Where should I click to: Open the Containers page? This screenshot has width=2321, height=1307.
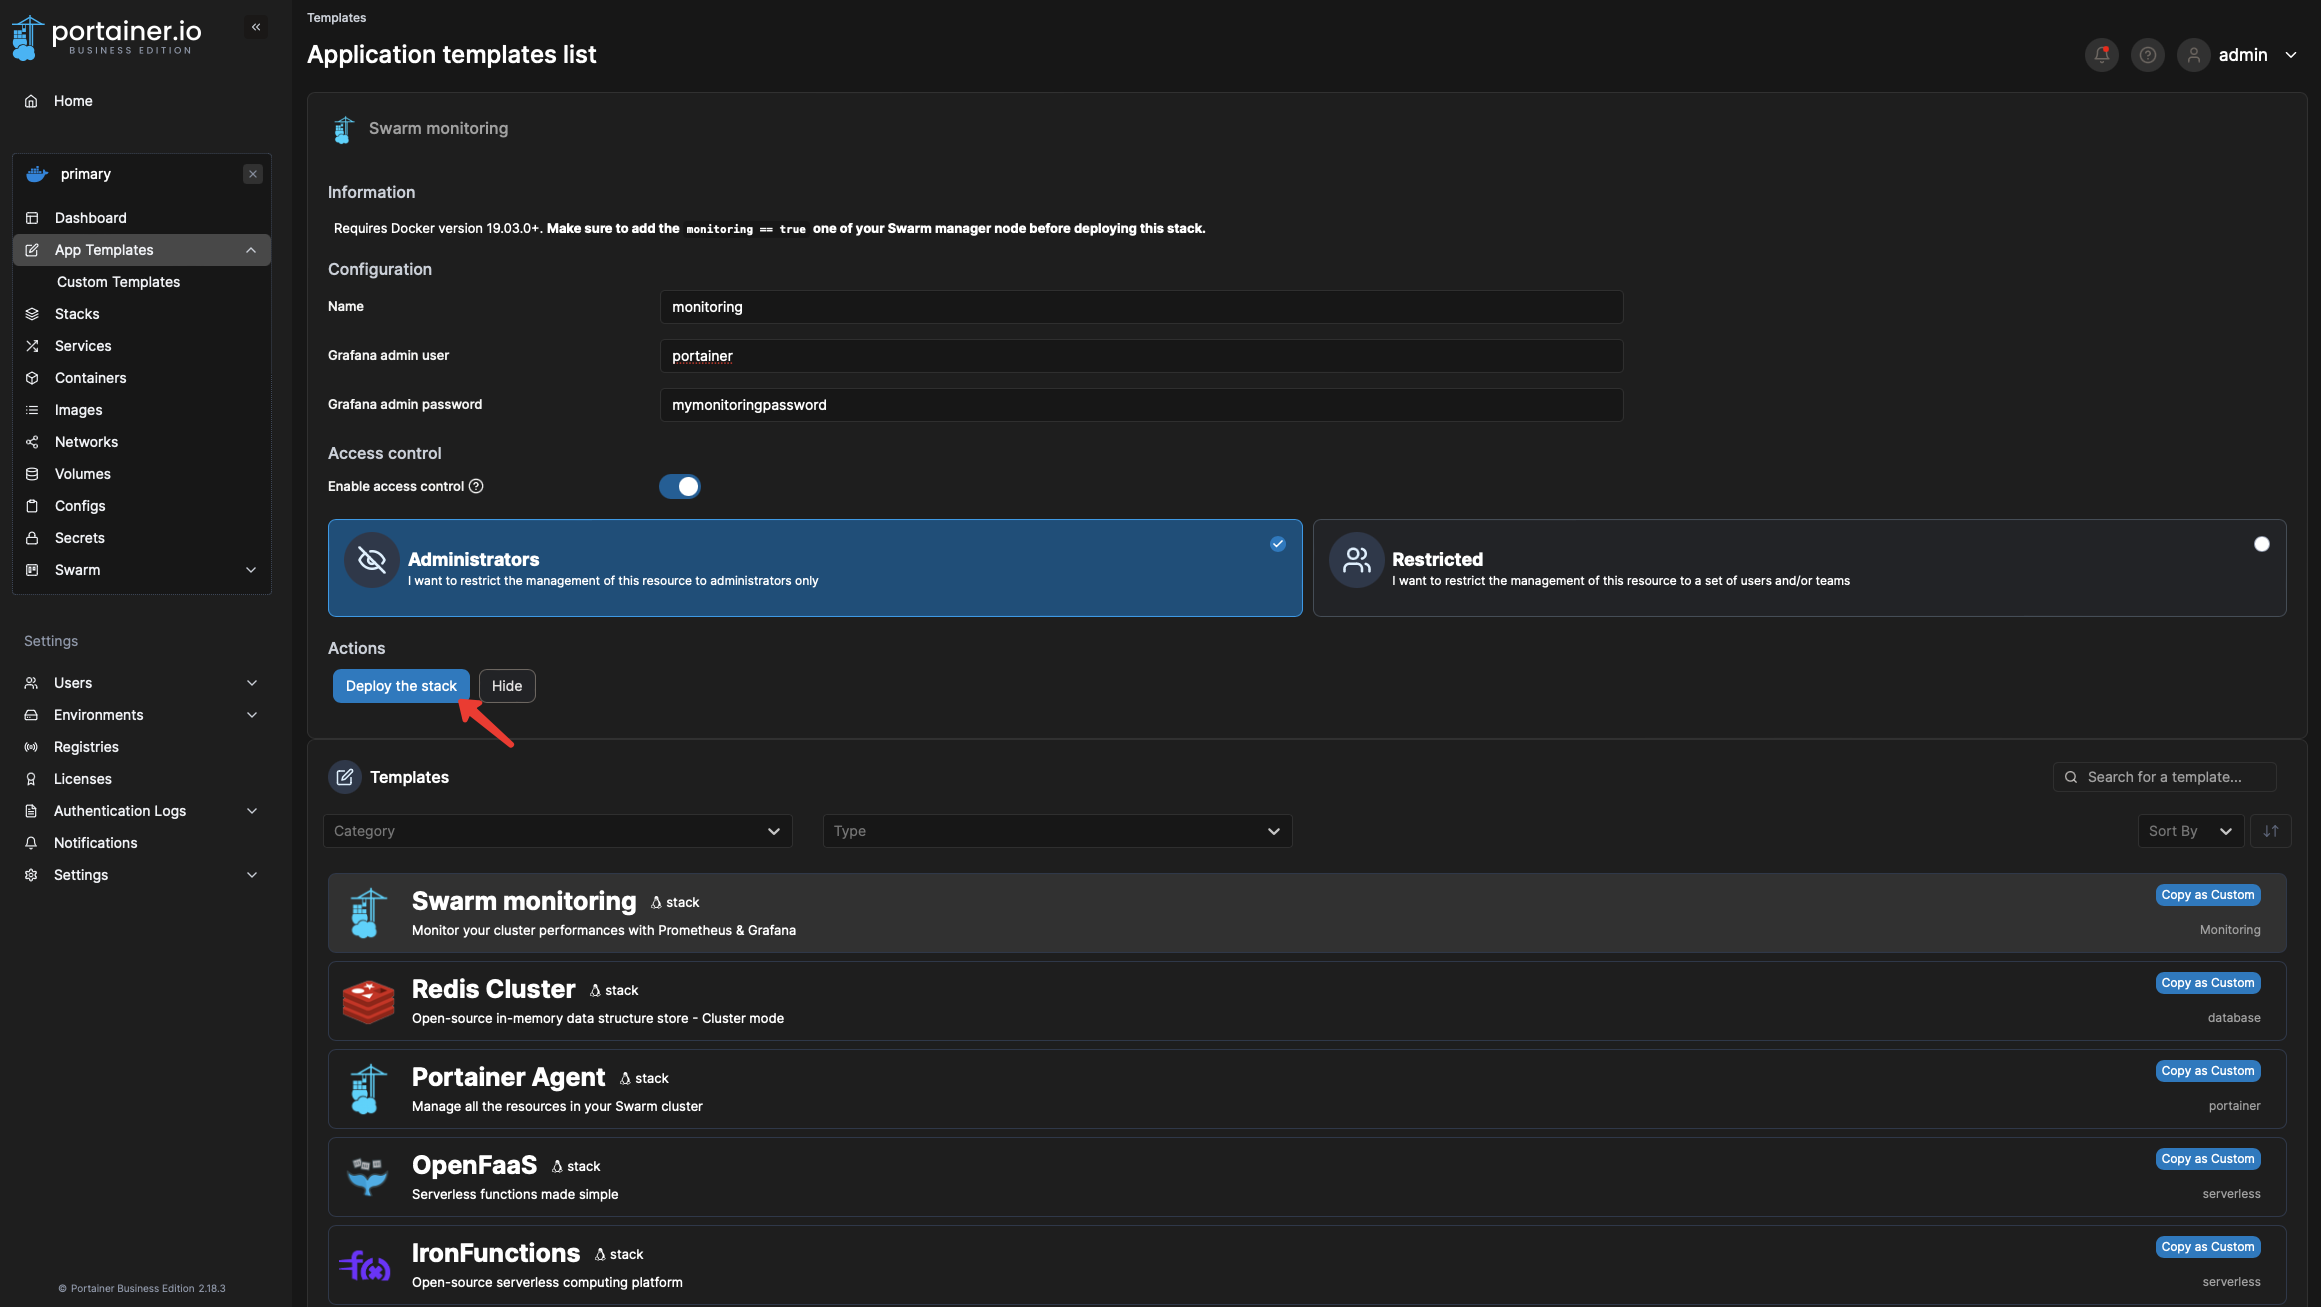tap(142, 378)
